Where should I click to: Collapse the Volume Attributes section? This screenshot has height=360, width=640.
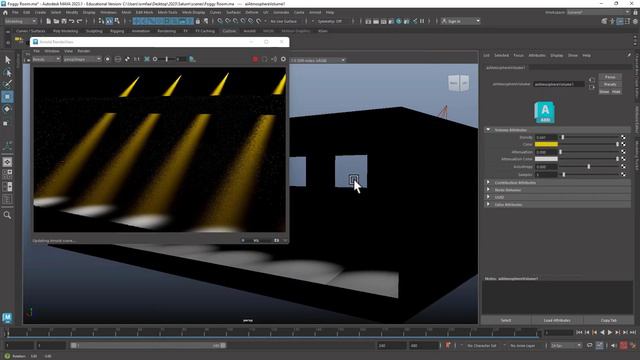point(488,130)
